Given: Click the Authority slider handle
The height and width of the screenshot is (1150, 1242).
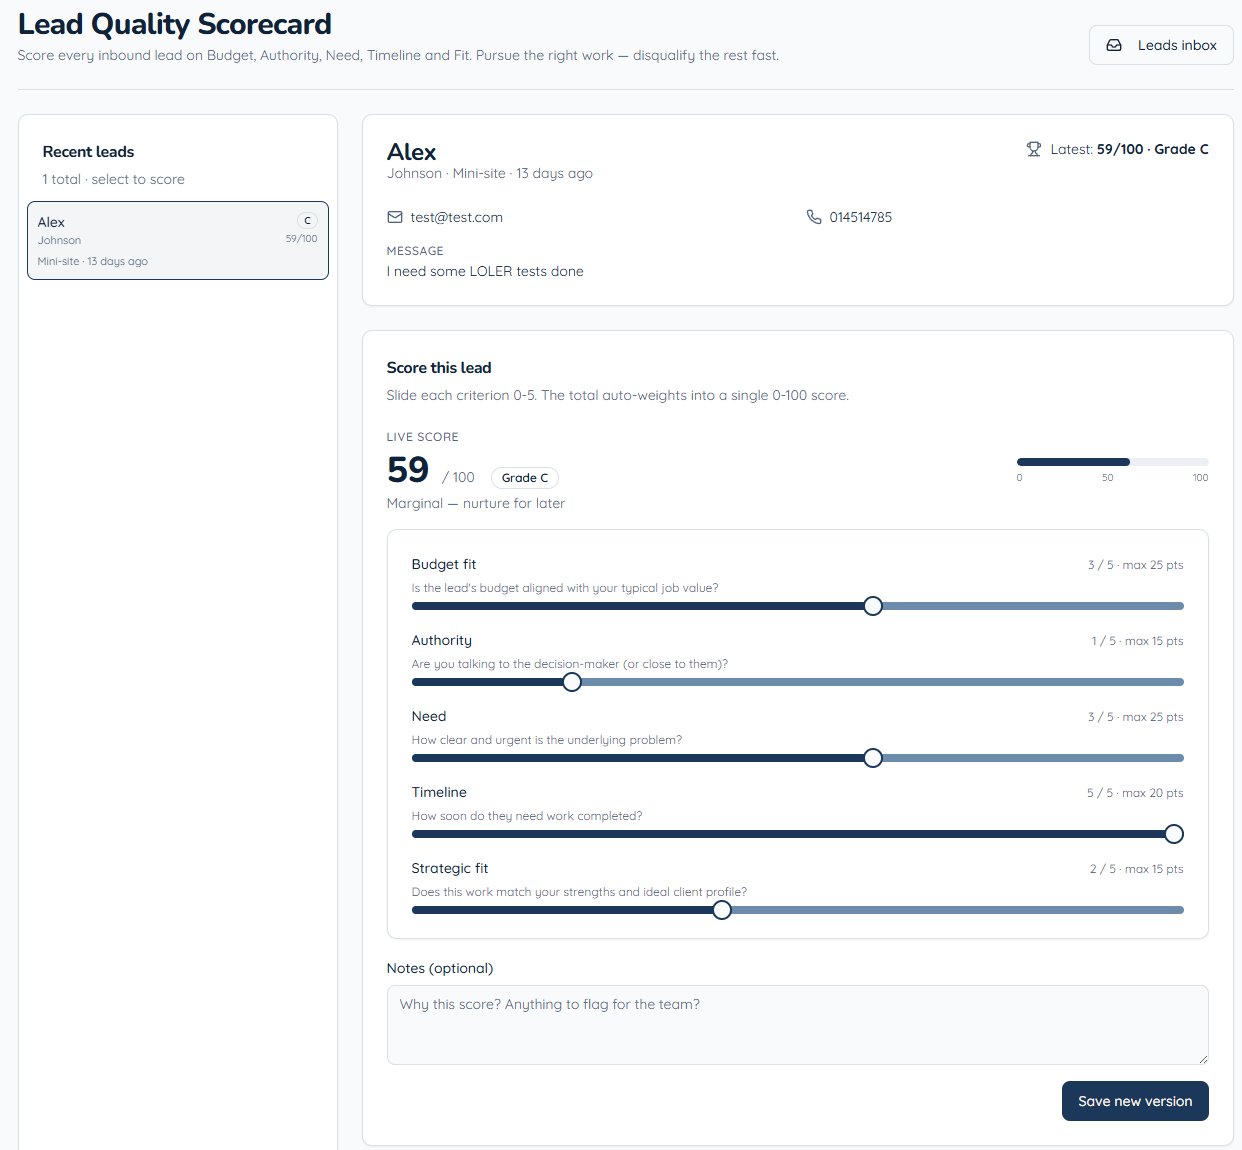Looking at the screenshot, I should [572, 682].
